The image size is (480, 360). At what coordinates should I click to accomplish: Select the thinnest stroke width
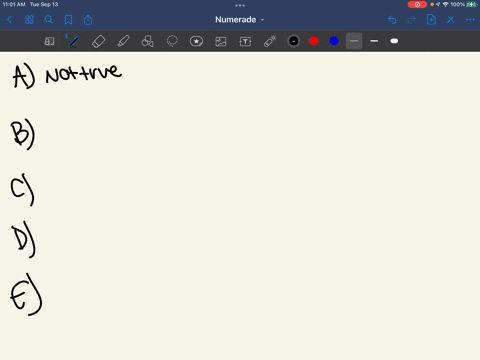click(354, 41)
